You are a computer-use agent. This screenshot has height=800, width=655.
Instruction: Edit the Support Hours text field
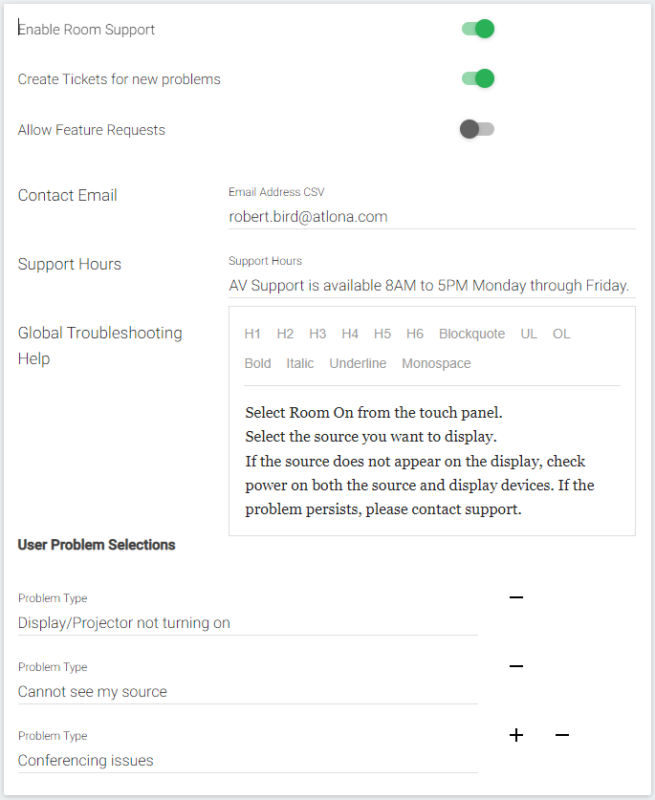432,286
